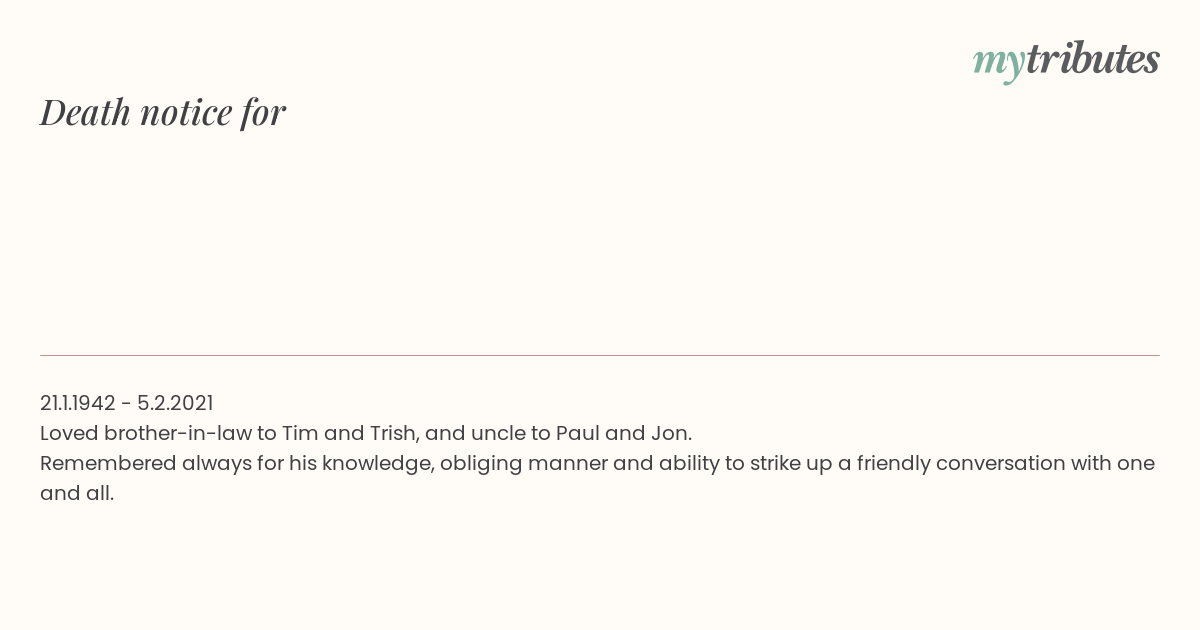1200x630 pixels.
Task: Click the horizontal divider line
Action: point(600,355)
